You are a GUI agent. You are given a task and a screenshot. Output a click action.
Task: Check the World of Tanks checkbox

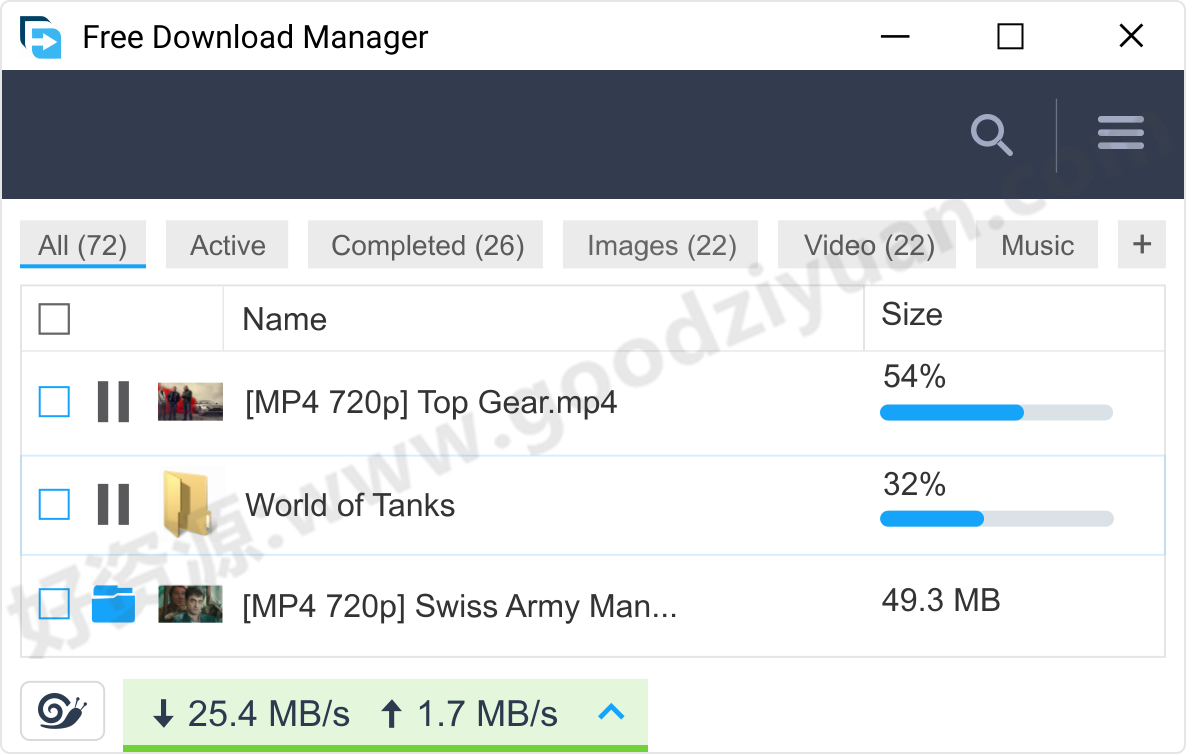point(53,505)
